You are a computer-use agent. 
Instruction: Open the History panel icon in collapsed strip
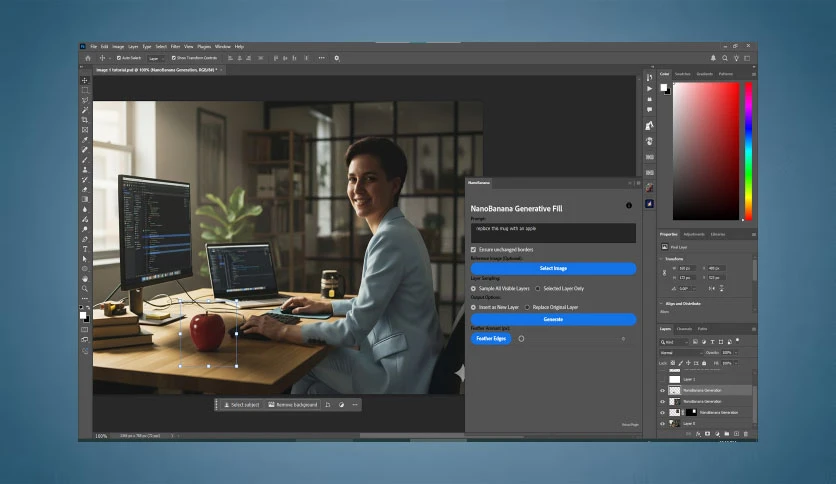point(649,77)
